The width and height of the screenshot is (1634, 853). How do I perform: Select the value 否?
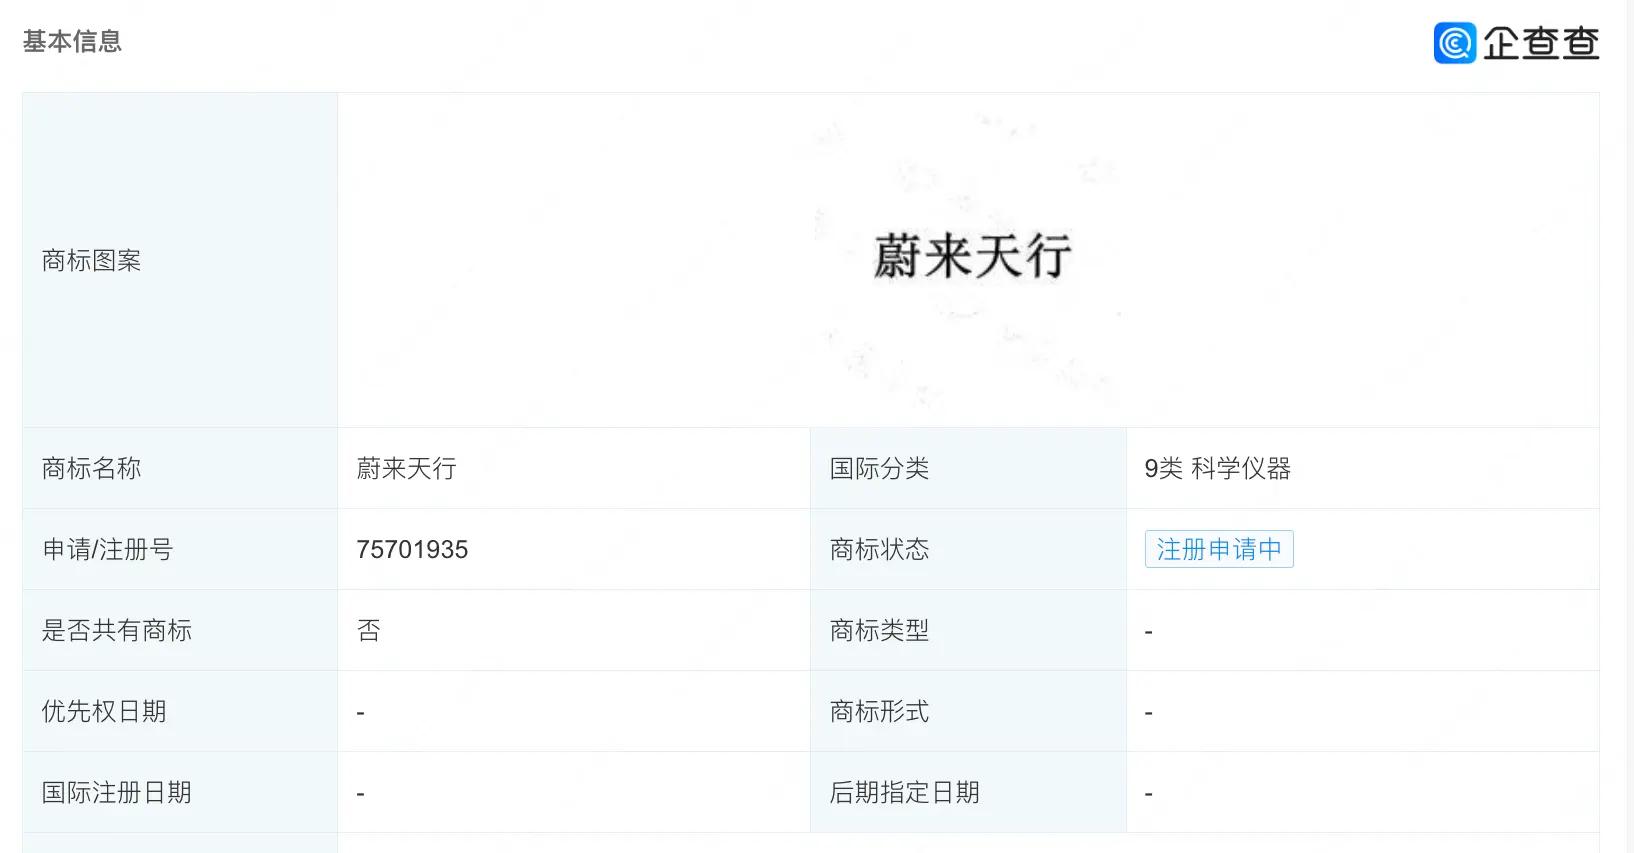point(369,630)
